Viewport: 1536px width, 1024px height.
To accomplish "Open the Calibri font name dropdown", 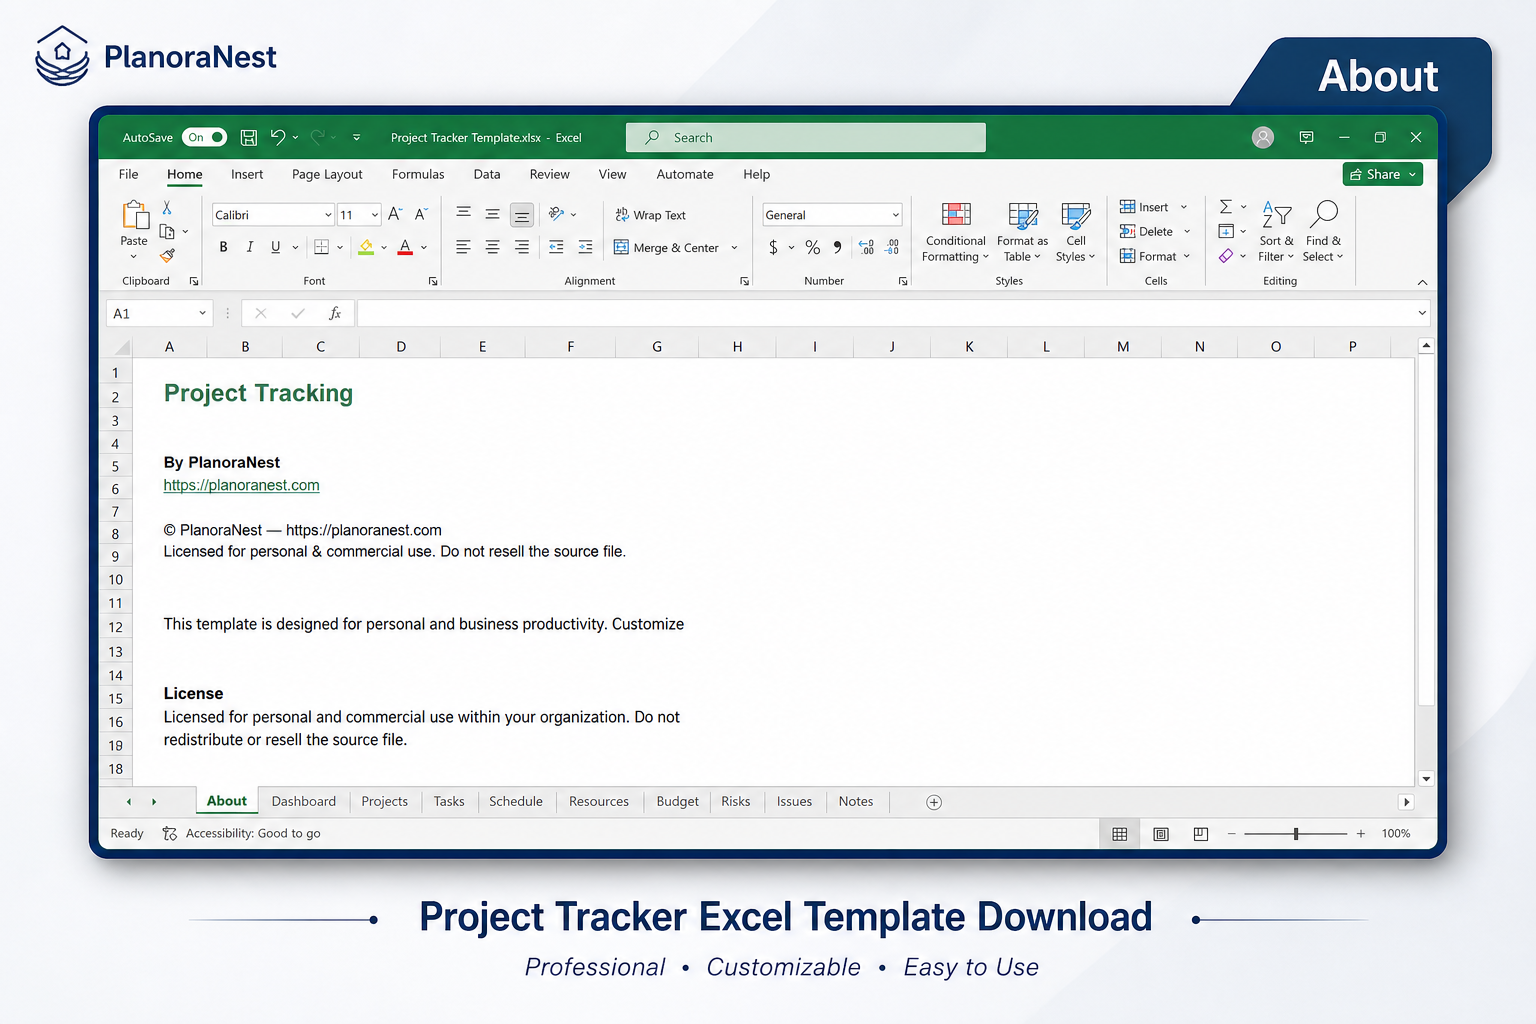I will click(328, 215).
